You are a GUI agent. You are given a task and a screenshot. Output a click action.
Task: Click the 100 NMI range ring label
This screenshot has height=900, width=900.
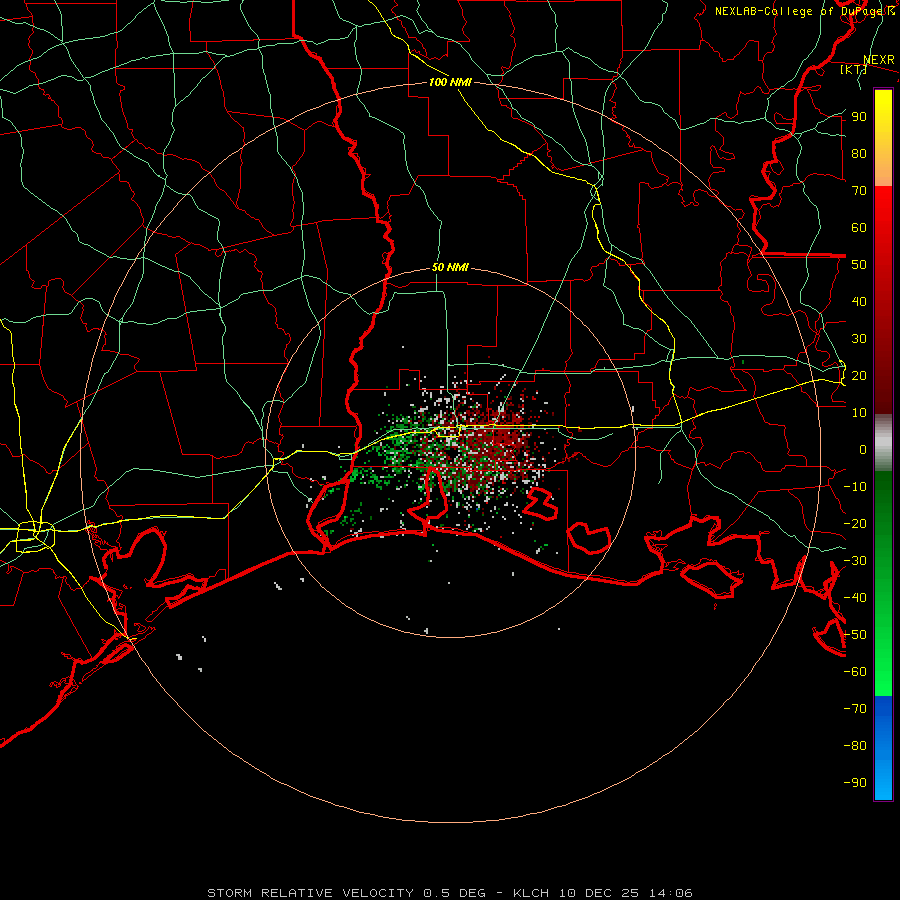[450, 82]
